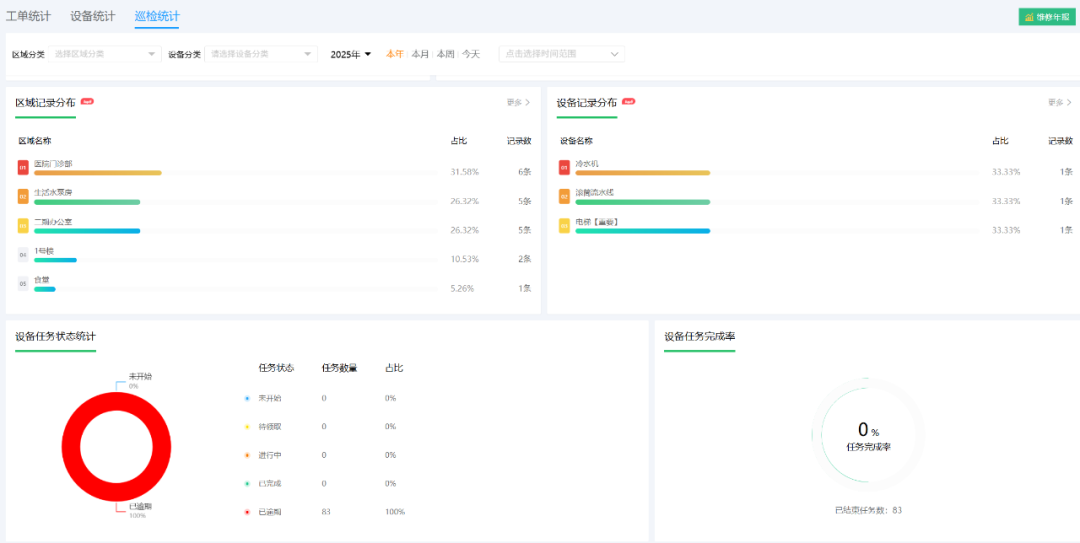The height and width of the screenshot is (543, 1080).
Task: Click the red top badge beside 设备记录分布
Action: [628, 101]
